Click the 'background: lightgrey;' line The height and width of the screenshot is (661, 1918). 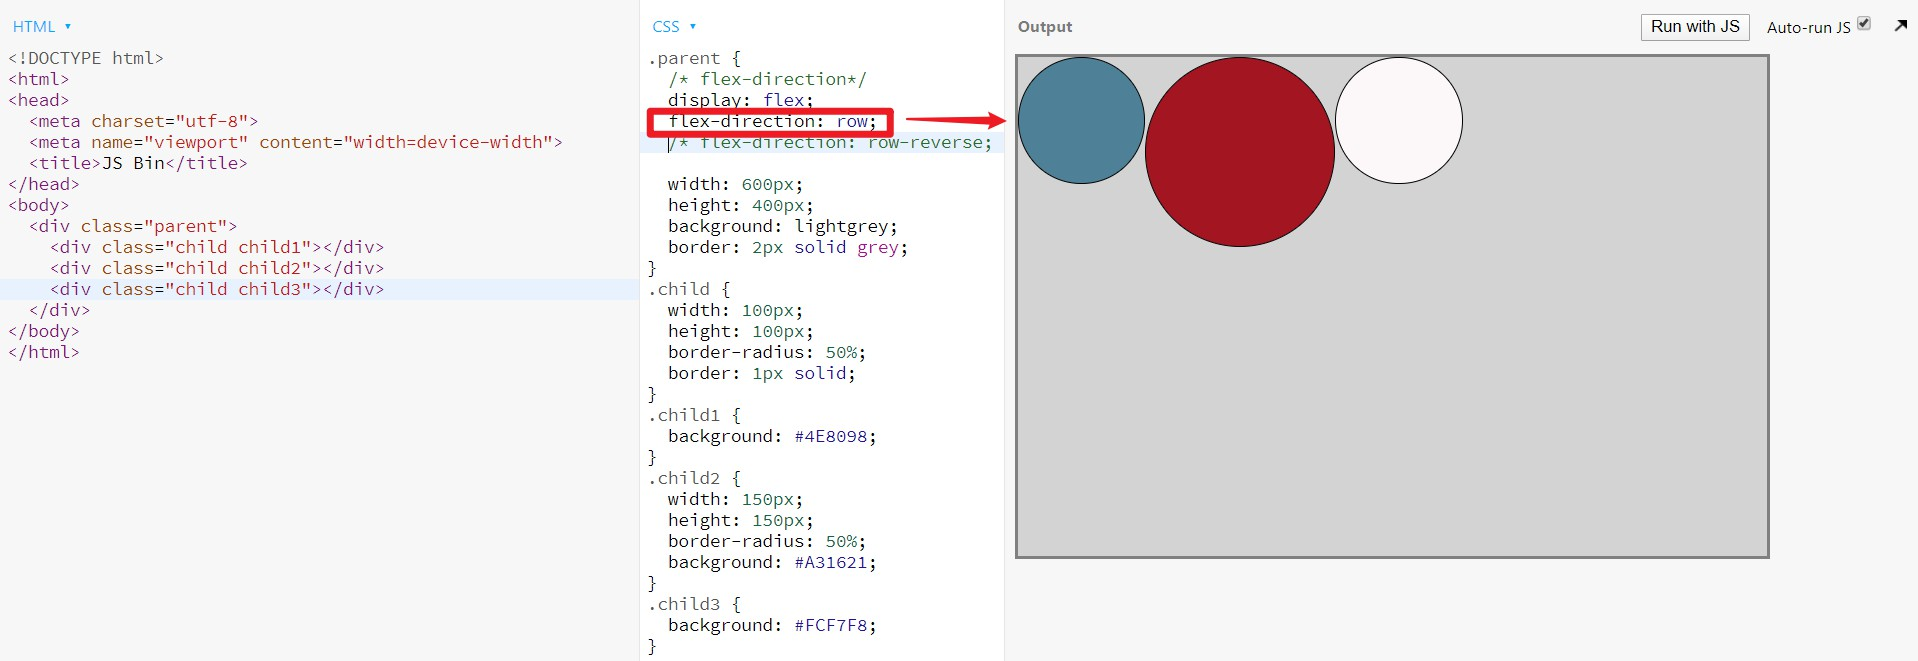pos(783,227)
